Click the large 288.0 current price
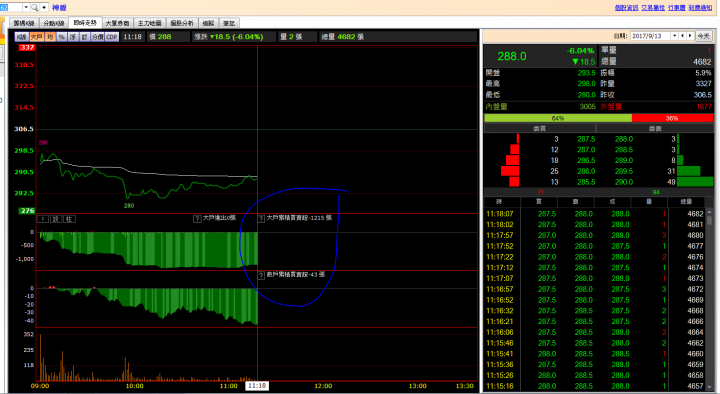The height and width of the screenshot is (394, 720). pyautogui.click(x=512, y=56)
